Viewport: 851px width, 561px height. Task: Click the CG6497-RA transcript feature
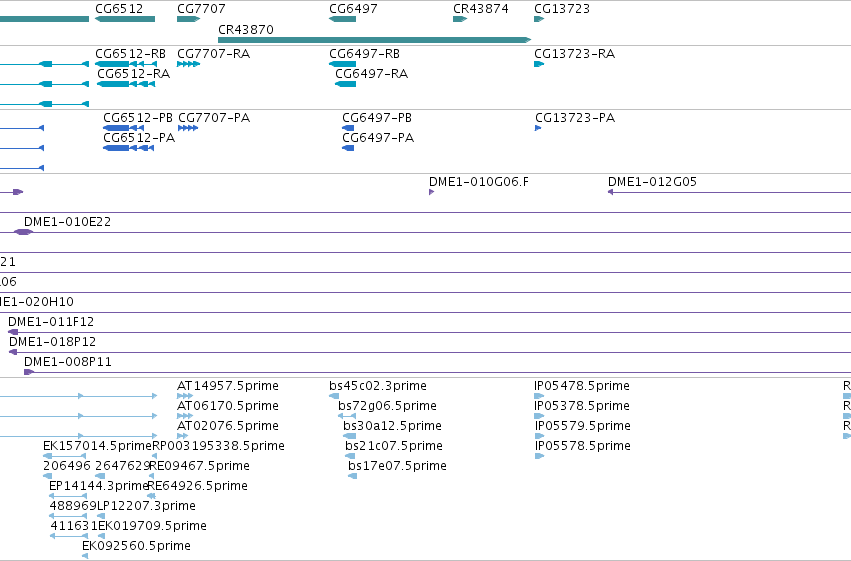(x=346, y=84)
